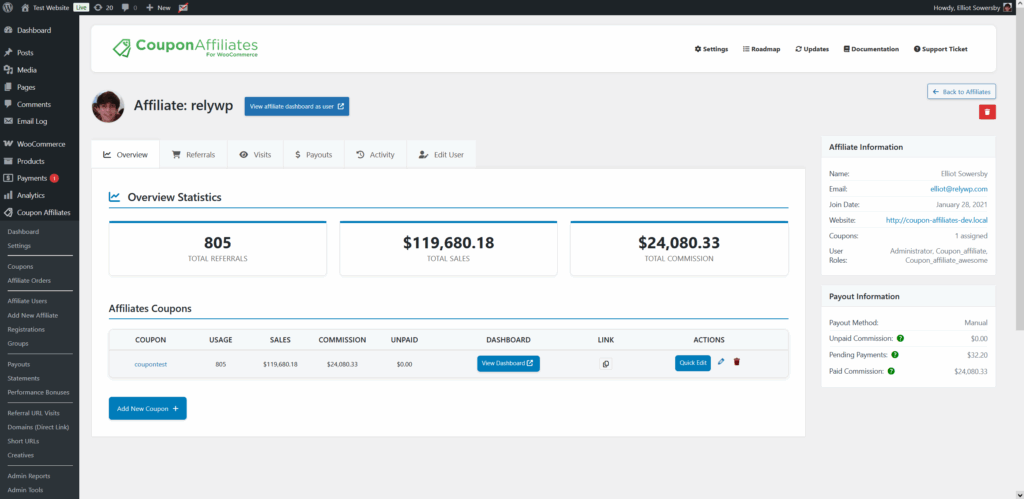Open Admin Tools submenu item
The height and width of the screenshot is (499, 1024).
pos(25,490)
